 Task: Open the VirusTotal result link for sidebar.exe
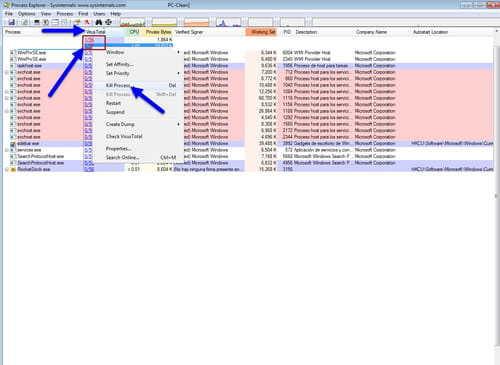88,144
